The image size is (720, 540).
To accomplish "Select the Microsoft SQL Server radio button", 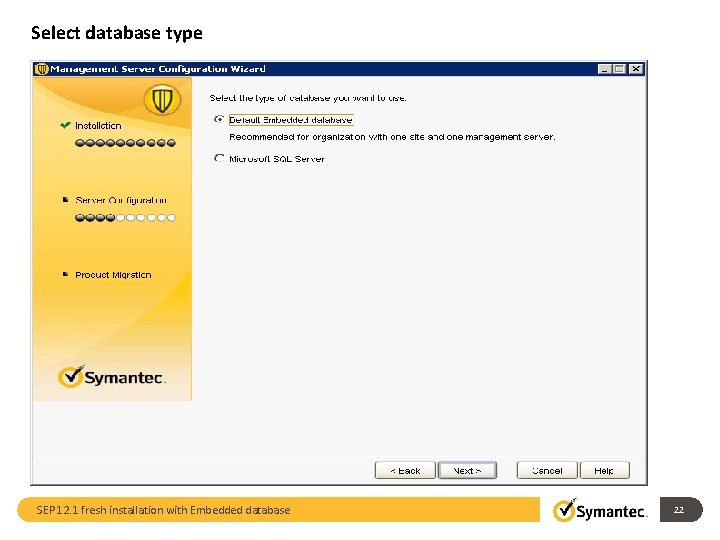I will 219,158.
